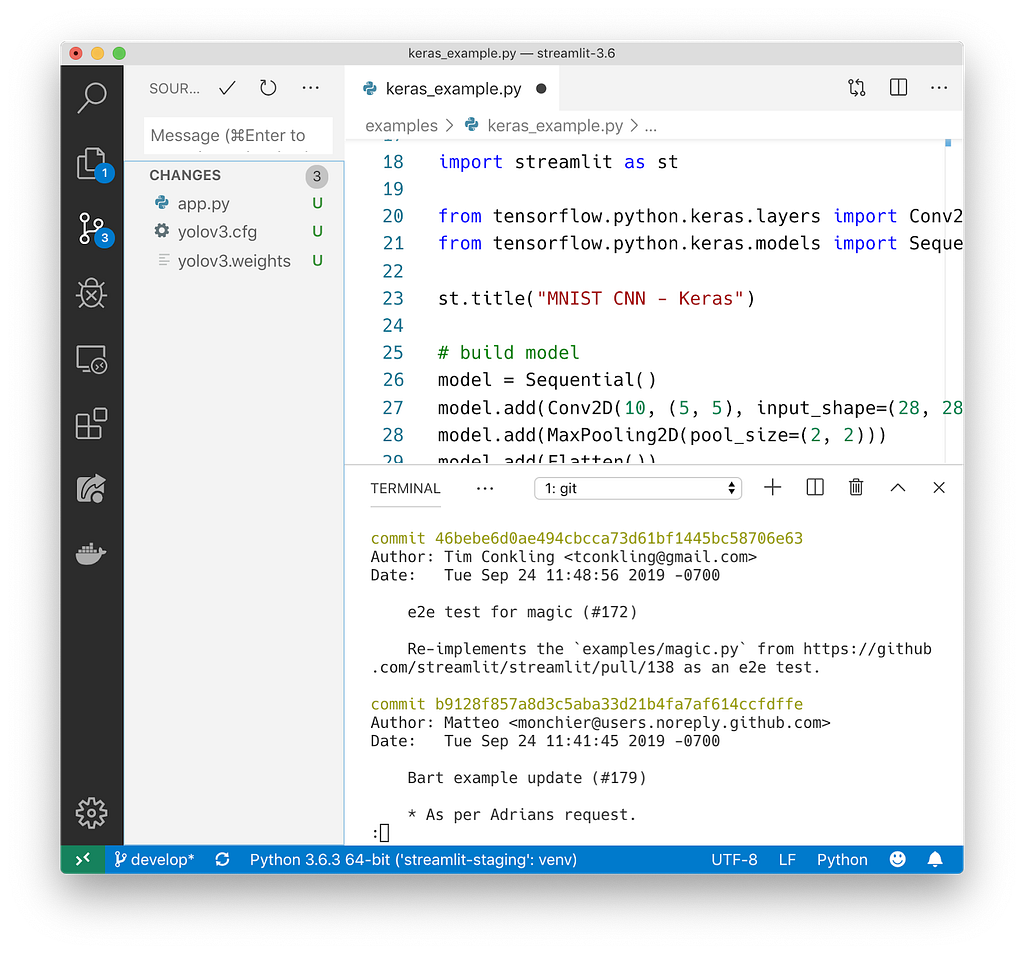The image size is (1024, 954).
Task: Click 'import streamlit as st' code line
Action: [x=558, y=162]
